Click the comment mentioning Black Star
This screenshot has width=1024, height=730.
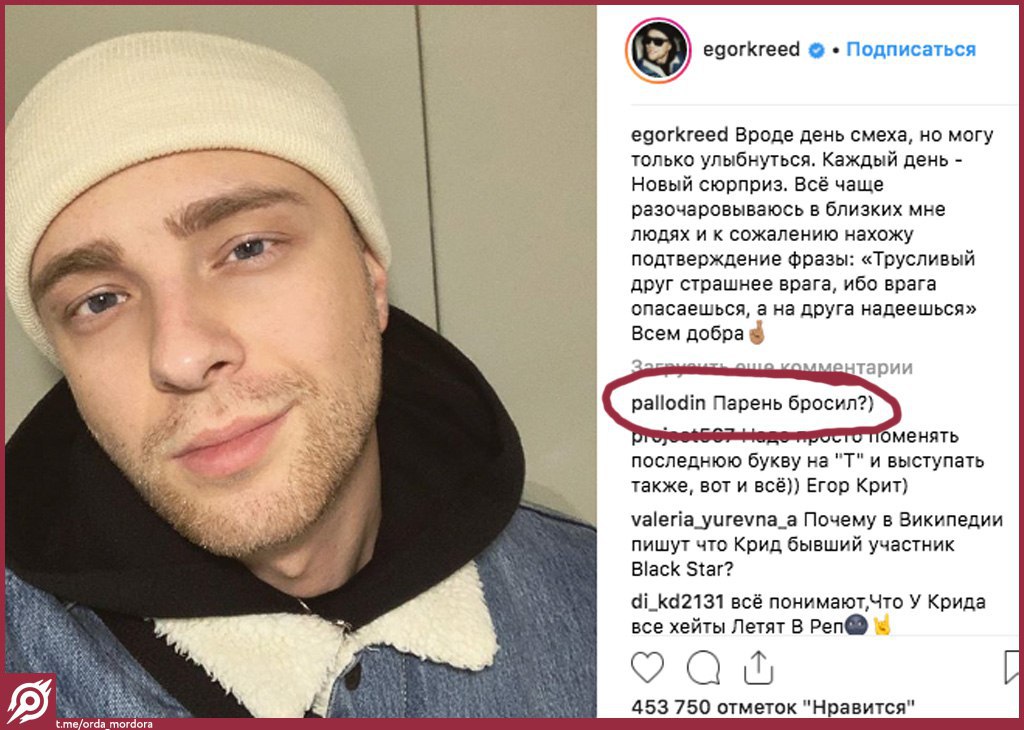point(816,545)
